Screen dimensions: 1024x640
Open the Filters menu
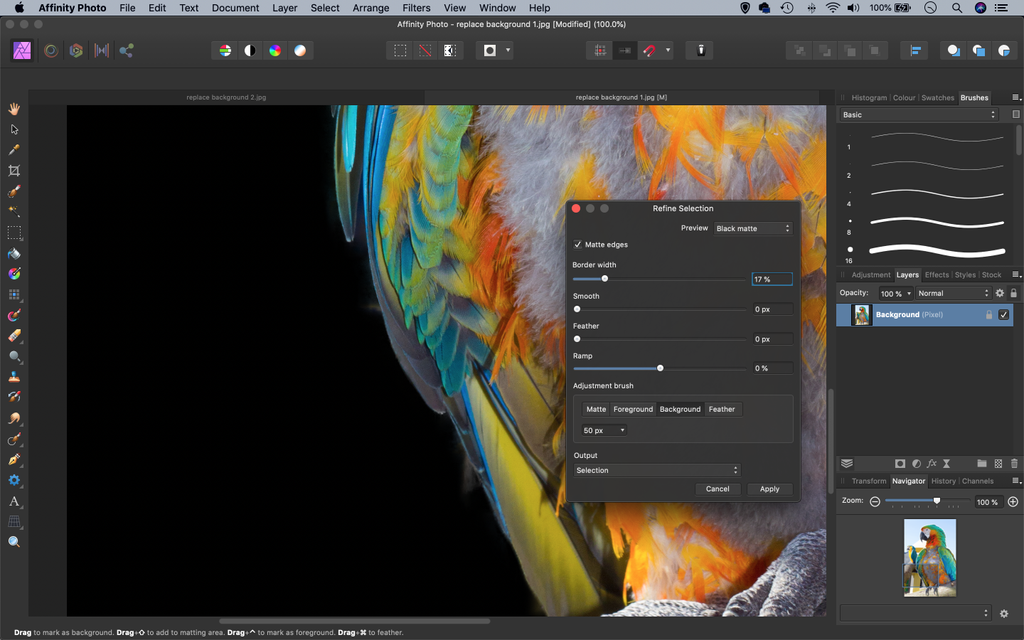click(x=416, y=7)
